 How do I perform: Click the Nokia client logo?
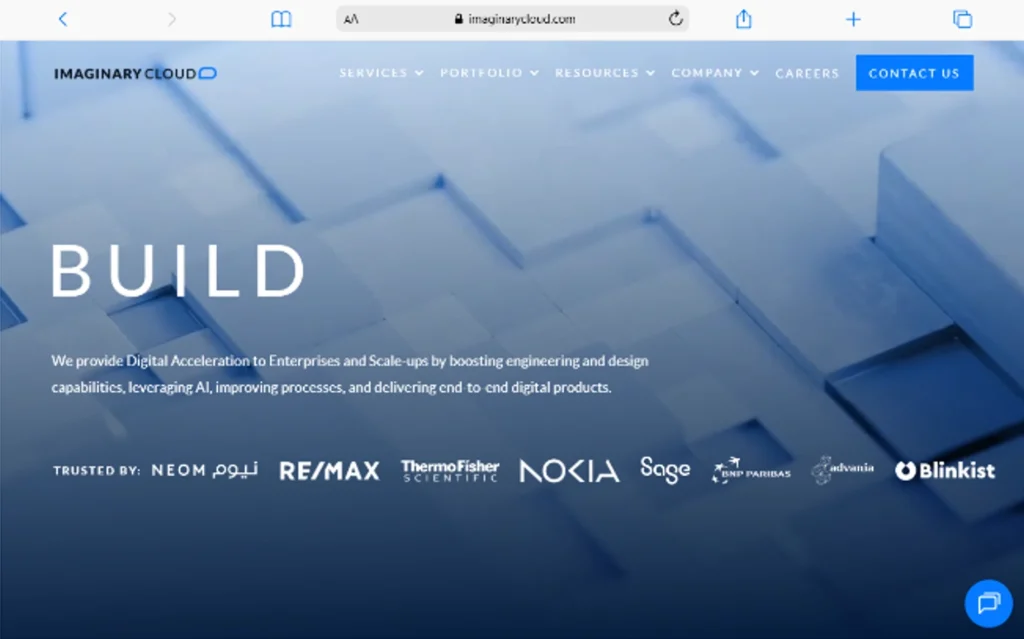coord(569,470)
